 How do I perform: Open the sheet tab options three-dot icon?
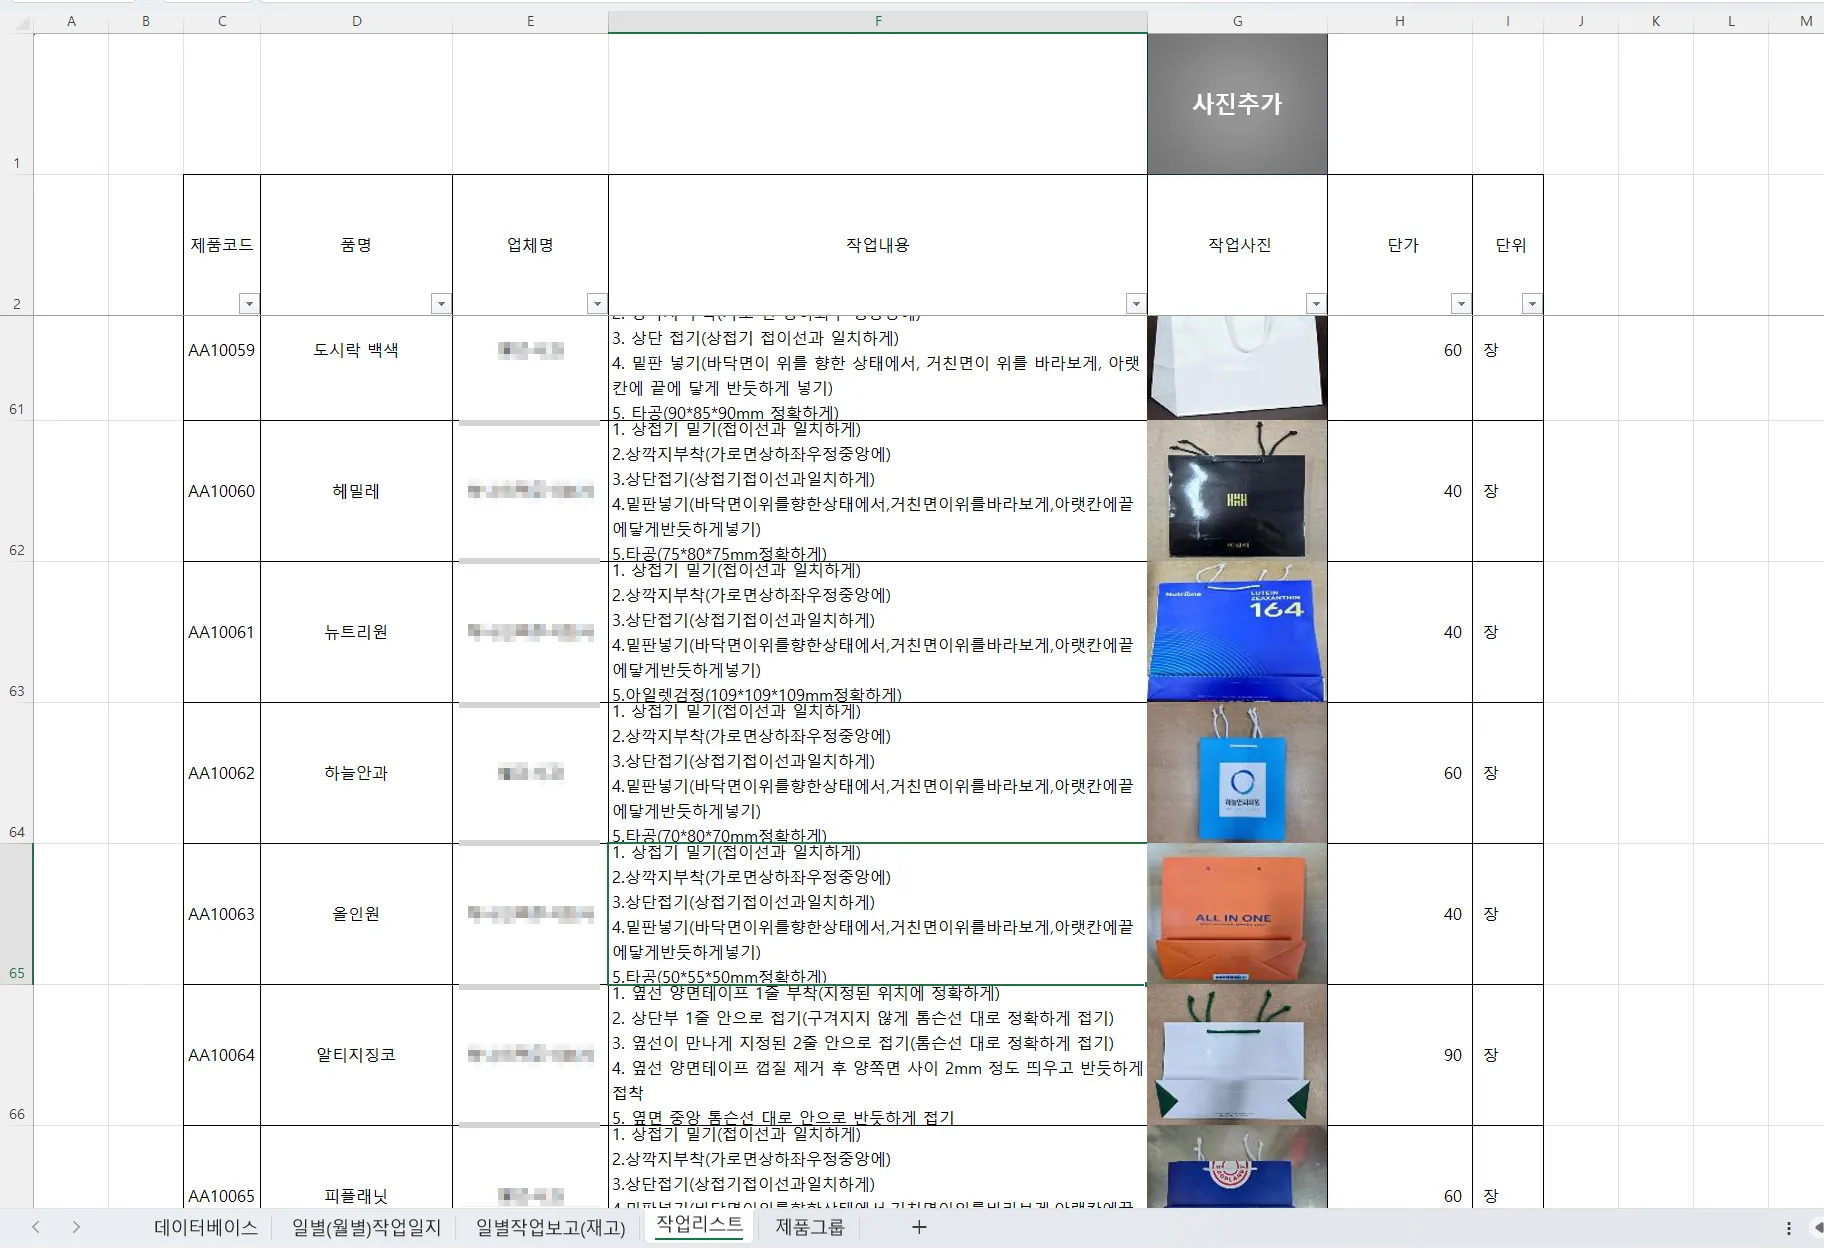tap(1789, 1228)
